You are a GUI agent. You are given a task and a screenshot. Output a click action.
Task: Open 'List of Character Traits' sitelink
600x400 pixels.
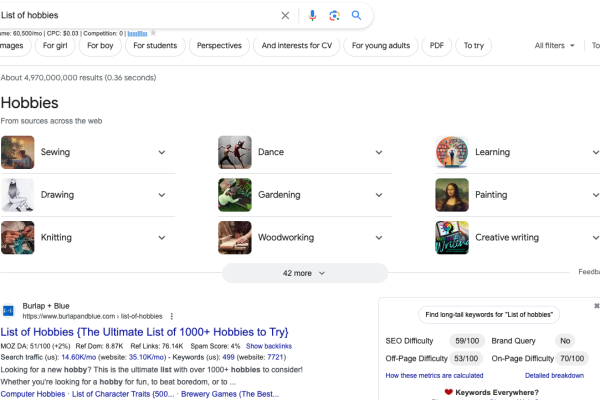(x=123, y=394)
